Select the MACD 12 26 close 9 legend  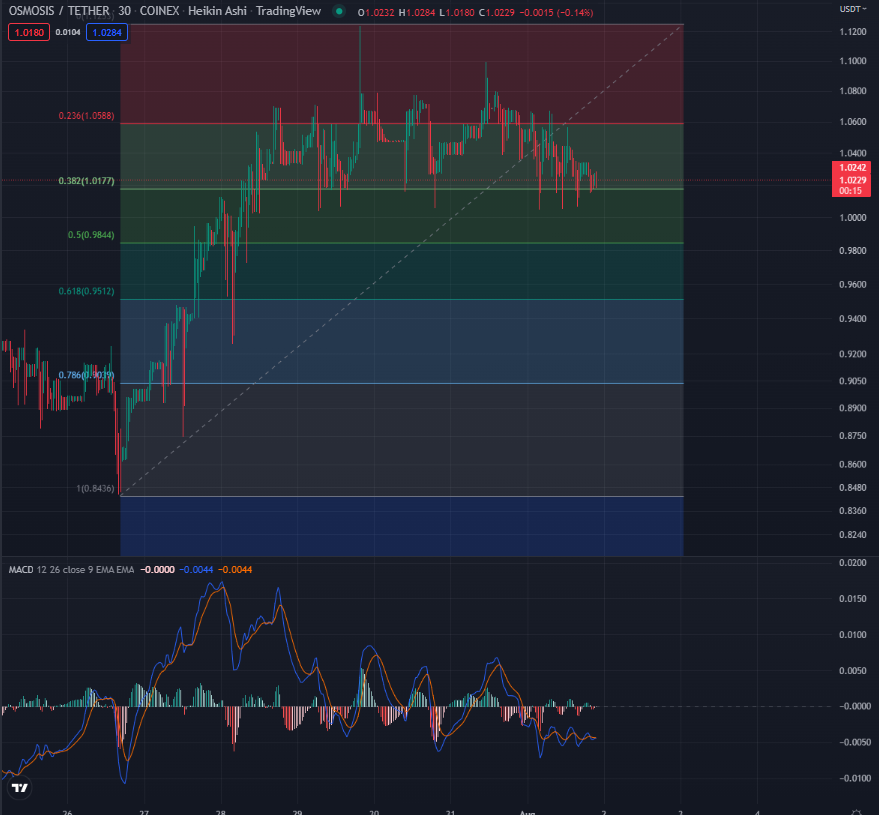(x=71, y=569)
